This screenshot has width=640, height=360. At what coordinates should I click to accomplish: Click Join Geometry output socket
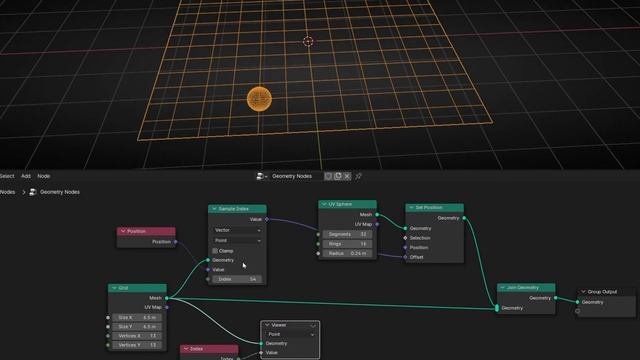[x=556, y=298]
